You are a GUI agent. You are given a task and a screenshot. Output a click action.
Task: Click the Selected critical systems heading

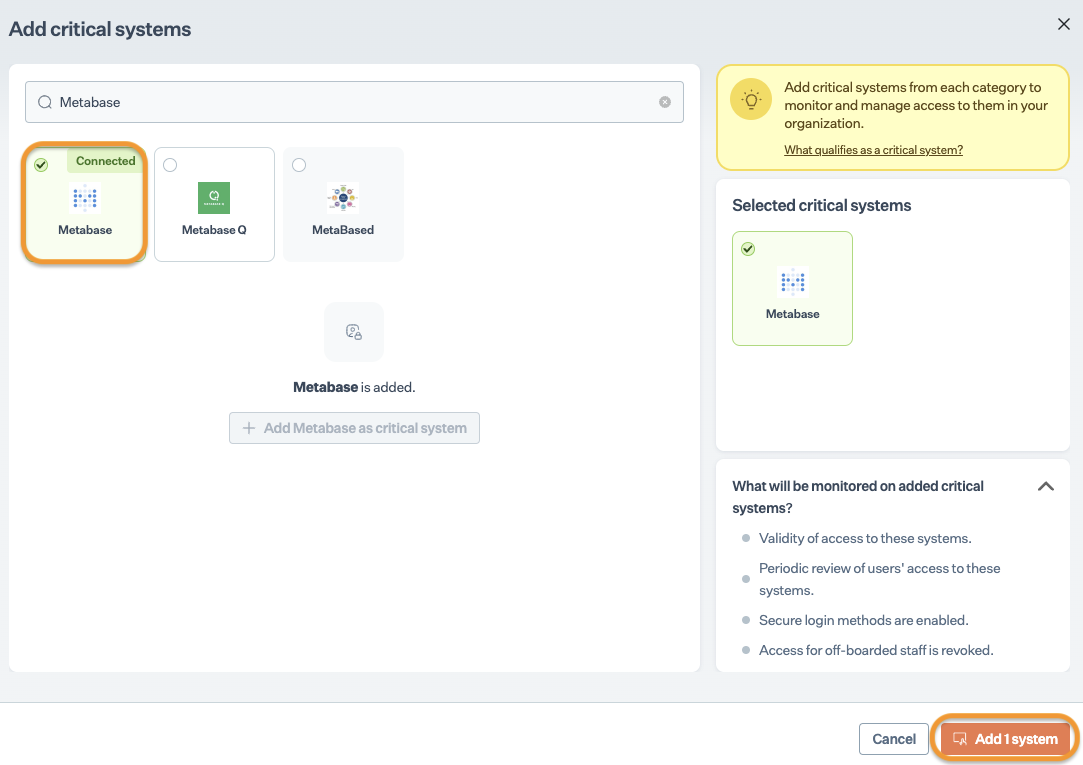(x=821, y=206)
